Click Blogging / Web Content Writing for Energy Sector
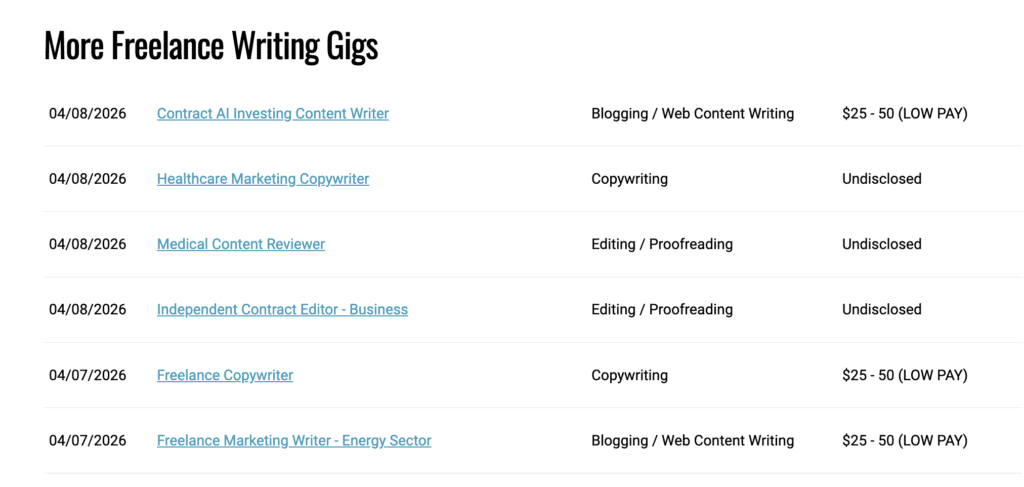 (692, 440)
